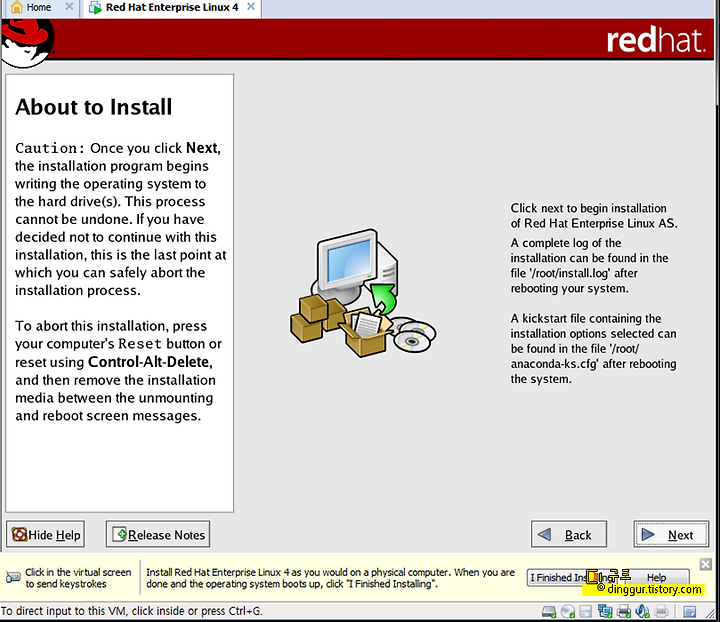
Task: Click the network adapter status icon
Action: (605, 612)
